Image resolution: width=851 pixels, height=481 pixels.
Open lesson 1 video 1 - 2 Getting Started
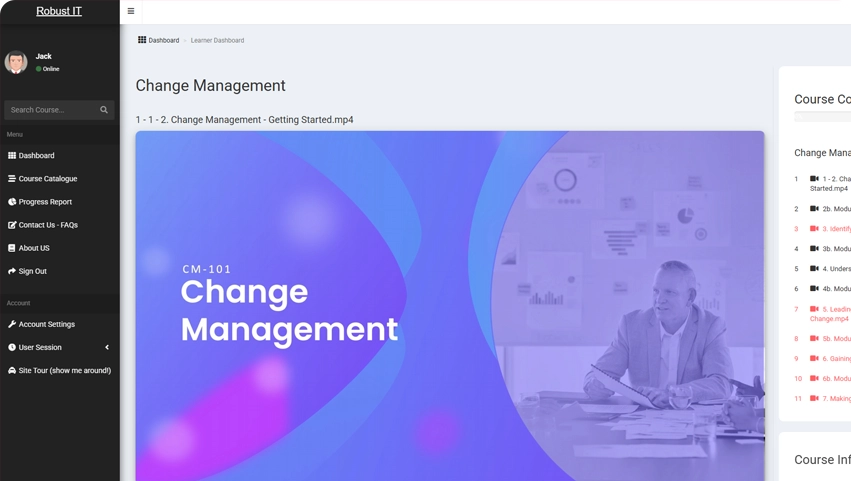(x=830, y=183)
